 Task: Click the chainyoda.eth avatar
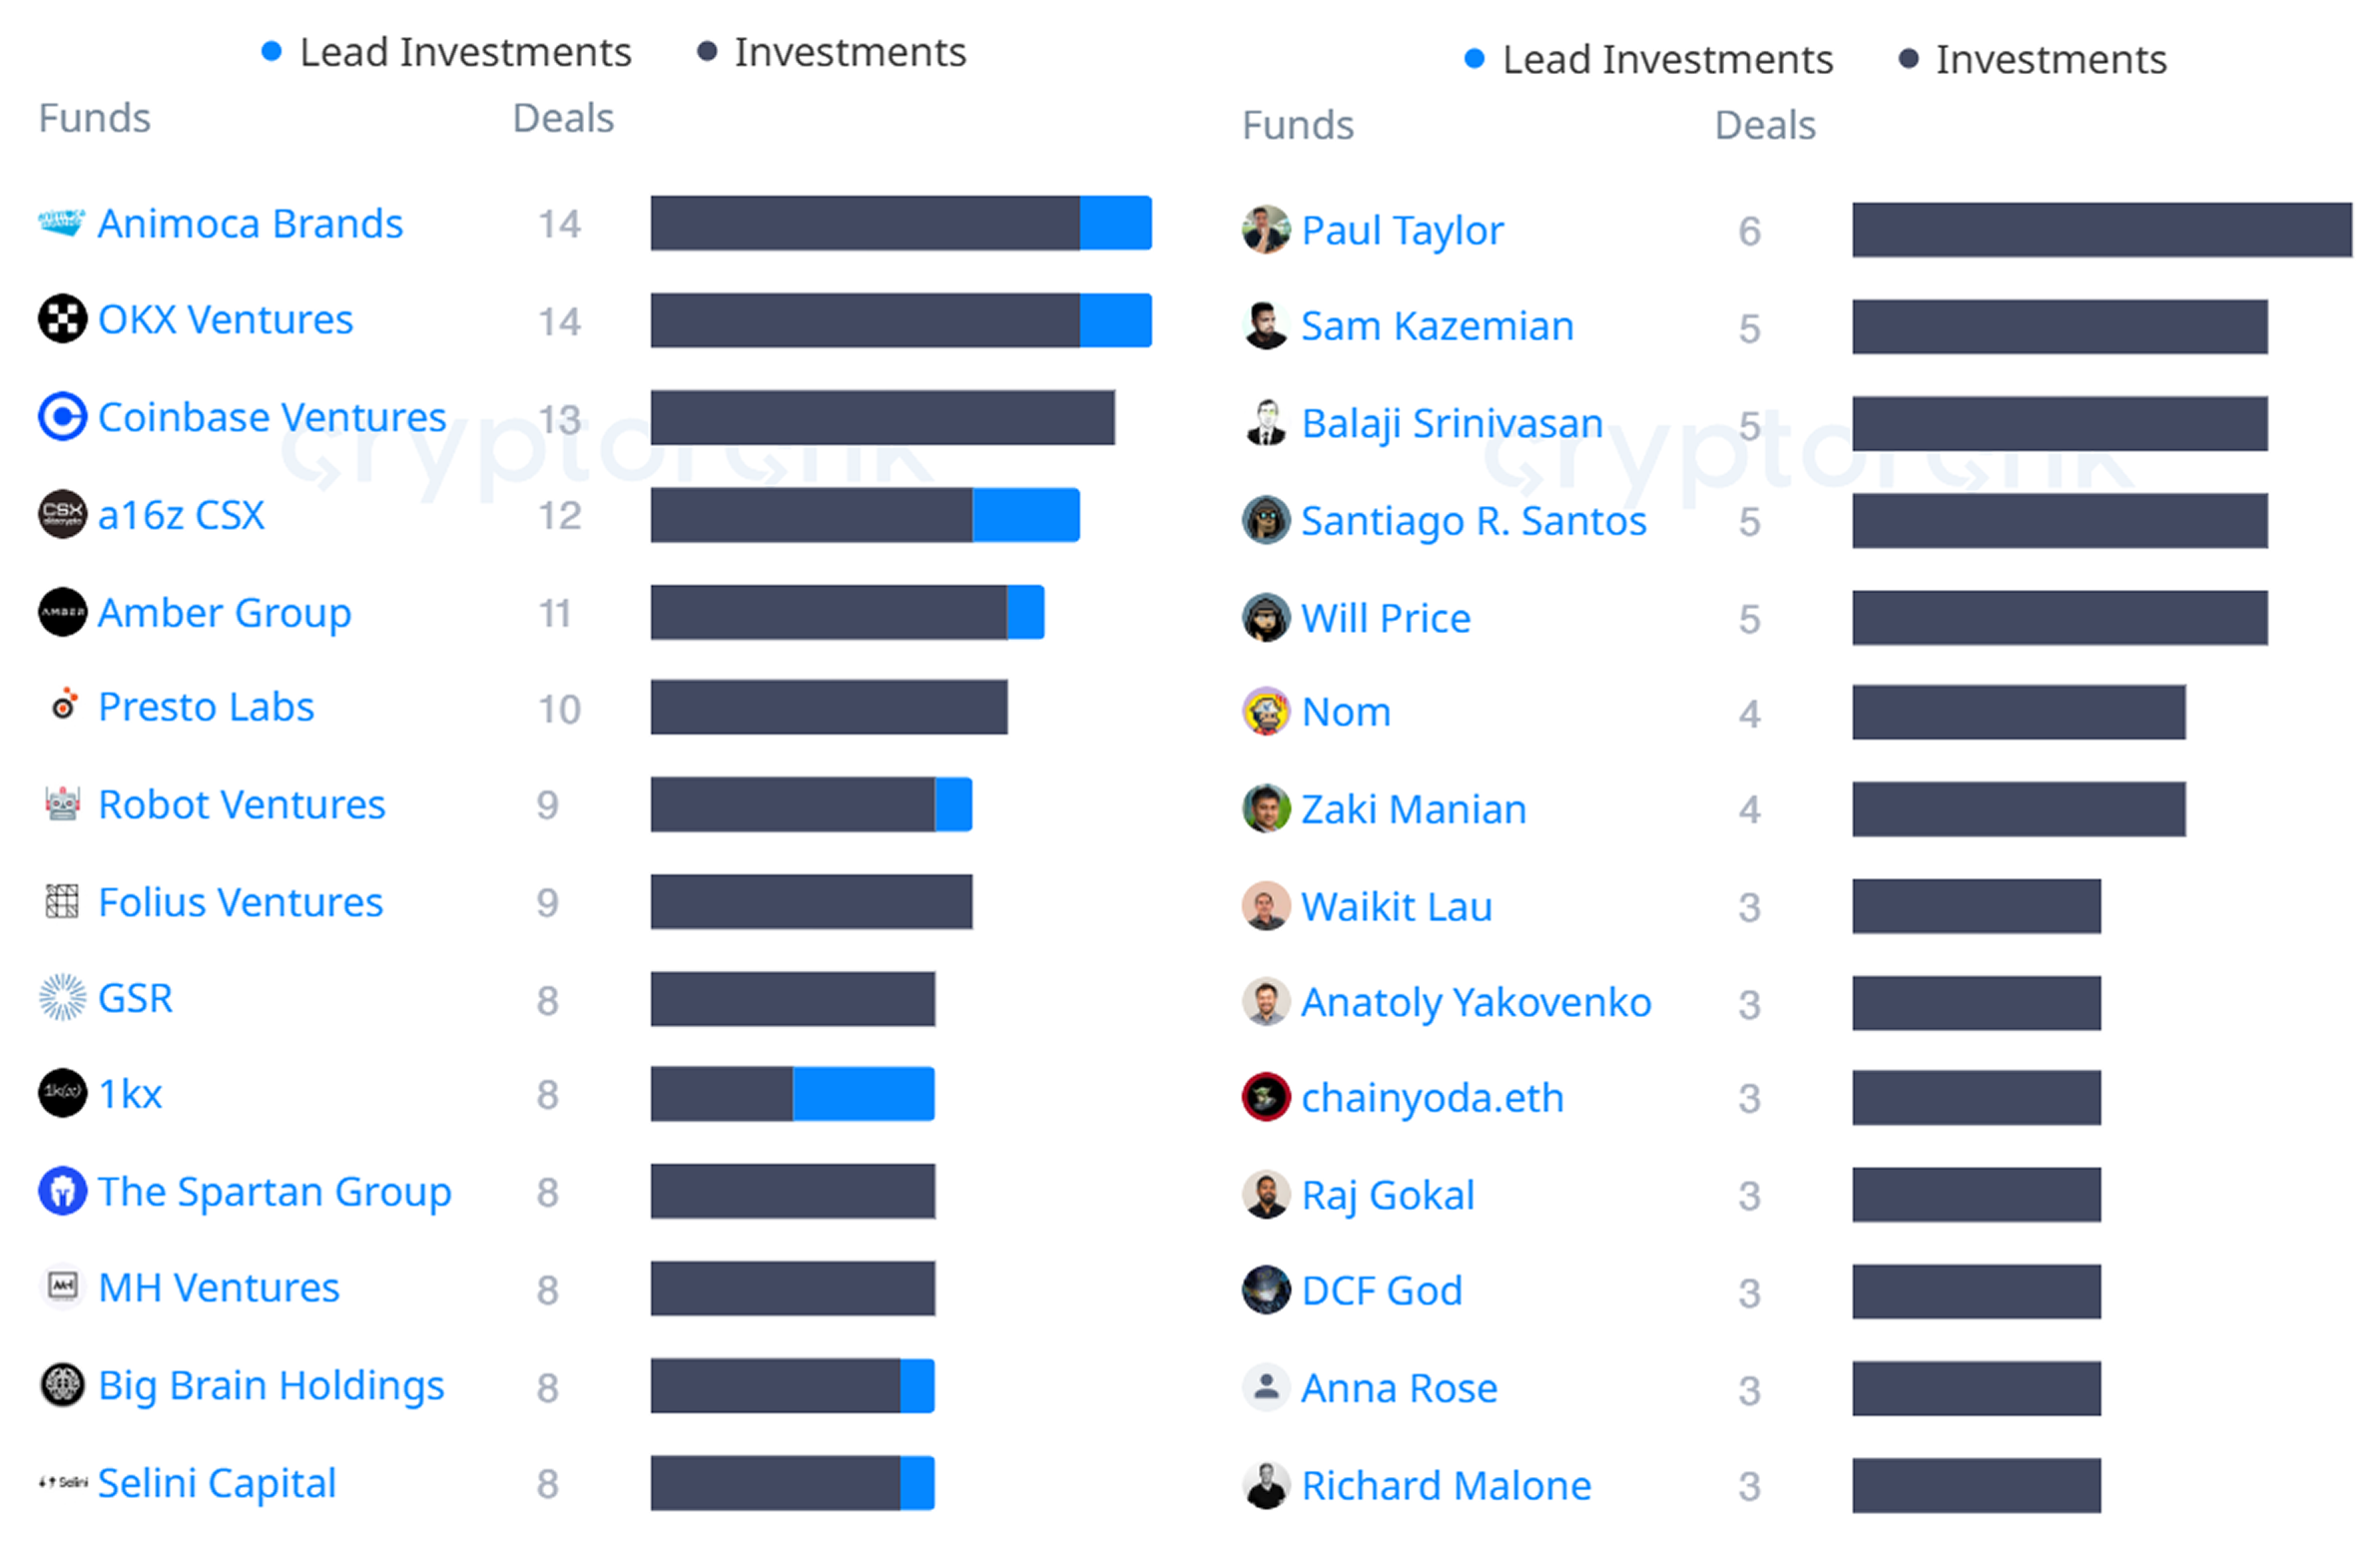coord(1266,1097)
